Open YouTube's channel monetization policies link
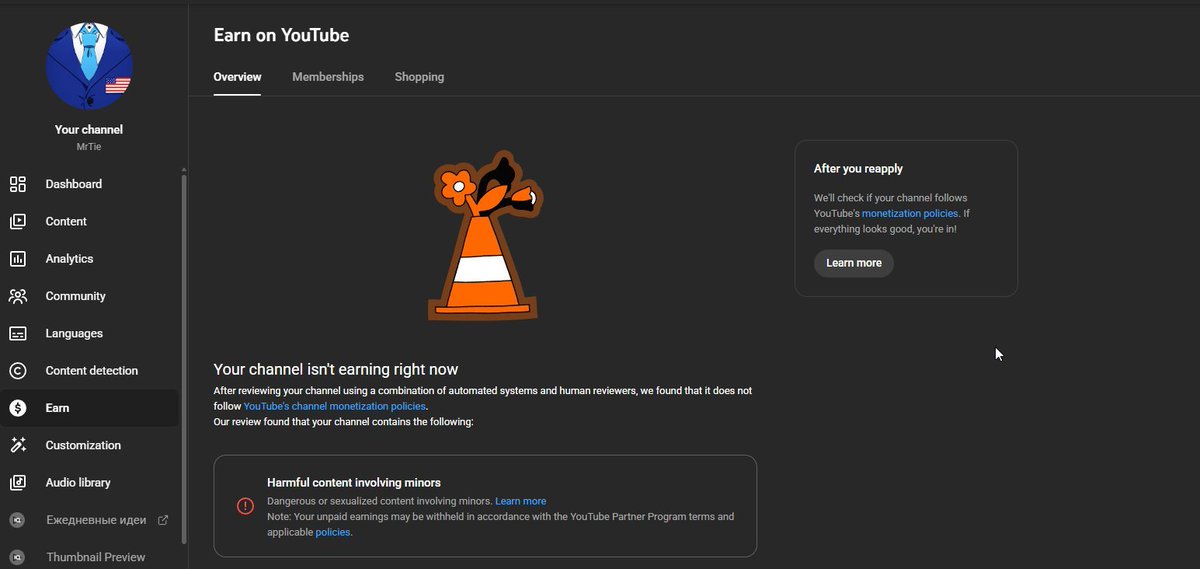Image resolution: width=1200 pixels, height=569 pixels. pos(335,406)
